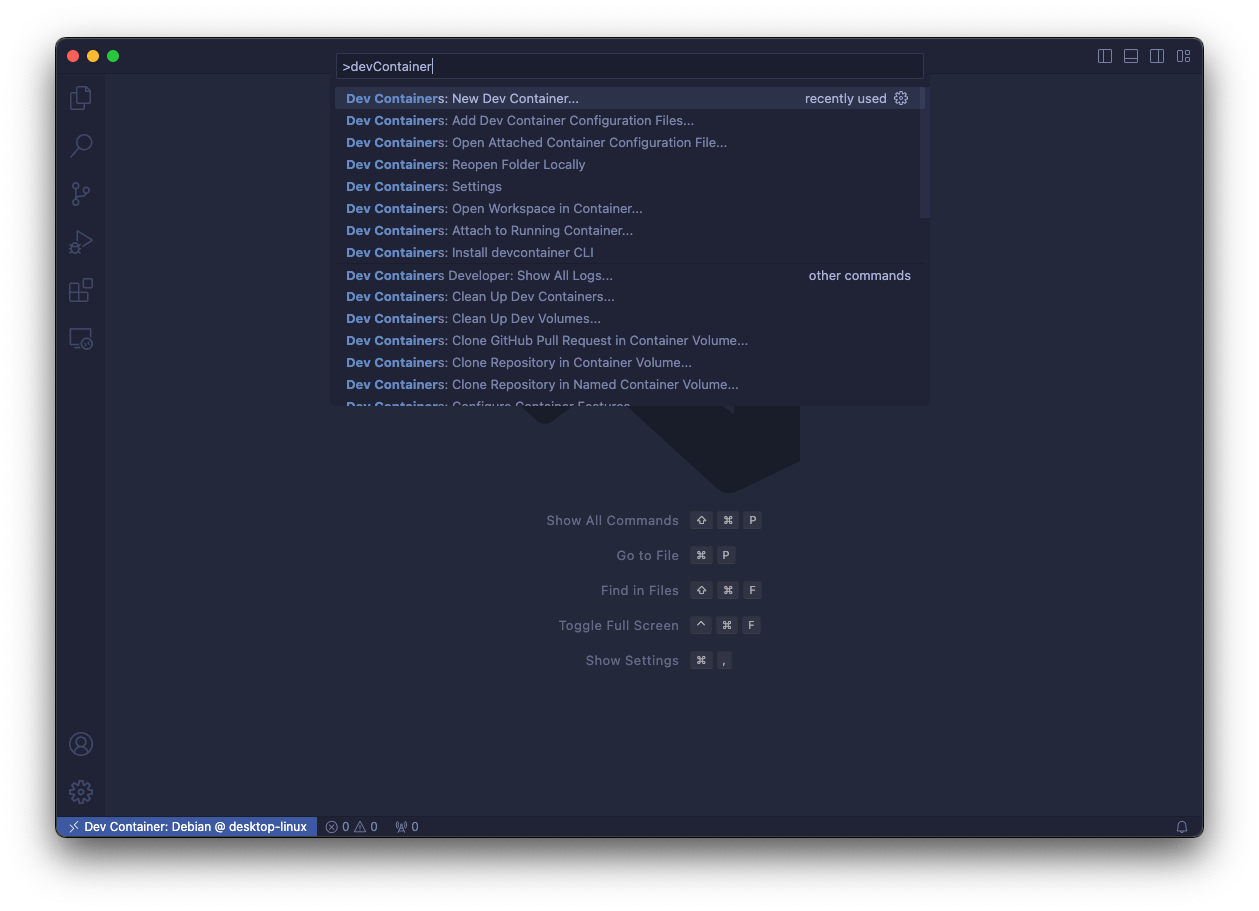Open the Customize Layout icon
Viewport: 1259px width, 911px height.
pos(1183,56)
